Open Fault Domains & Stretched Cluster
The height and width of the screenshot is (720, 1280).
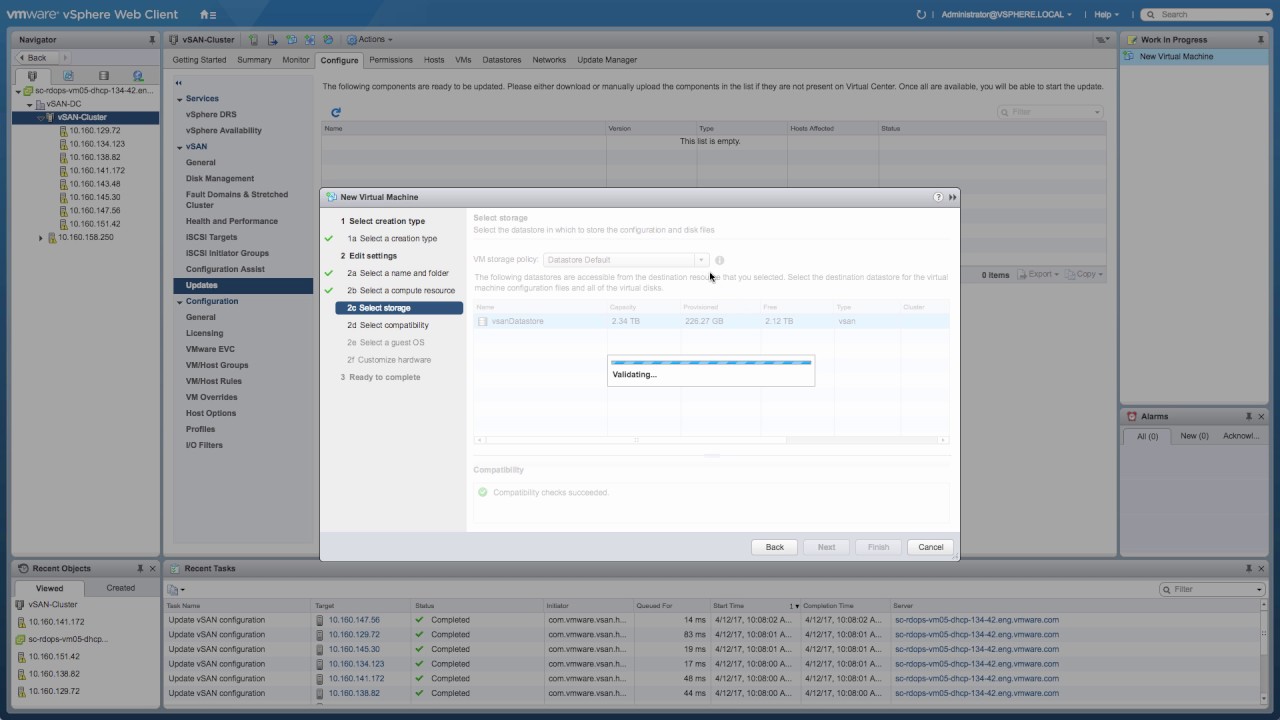(237, 200)
